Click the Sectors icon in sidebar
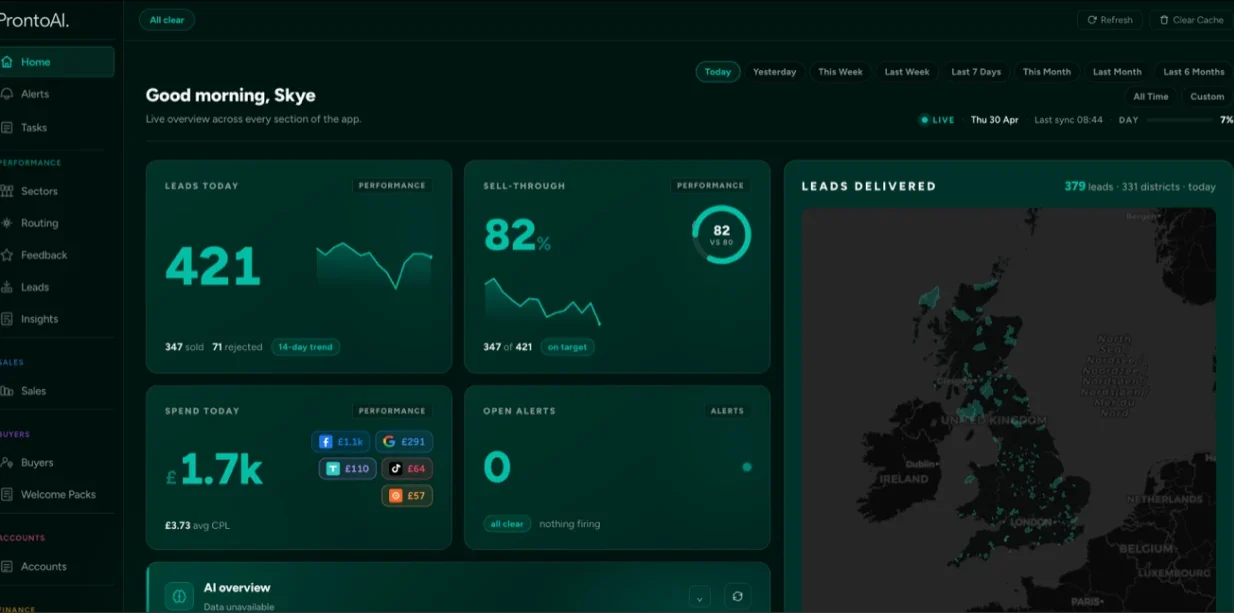 tap(7, 191)
